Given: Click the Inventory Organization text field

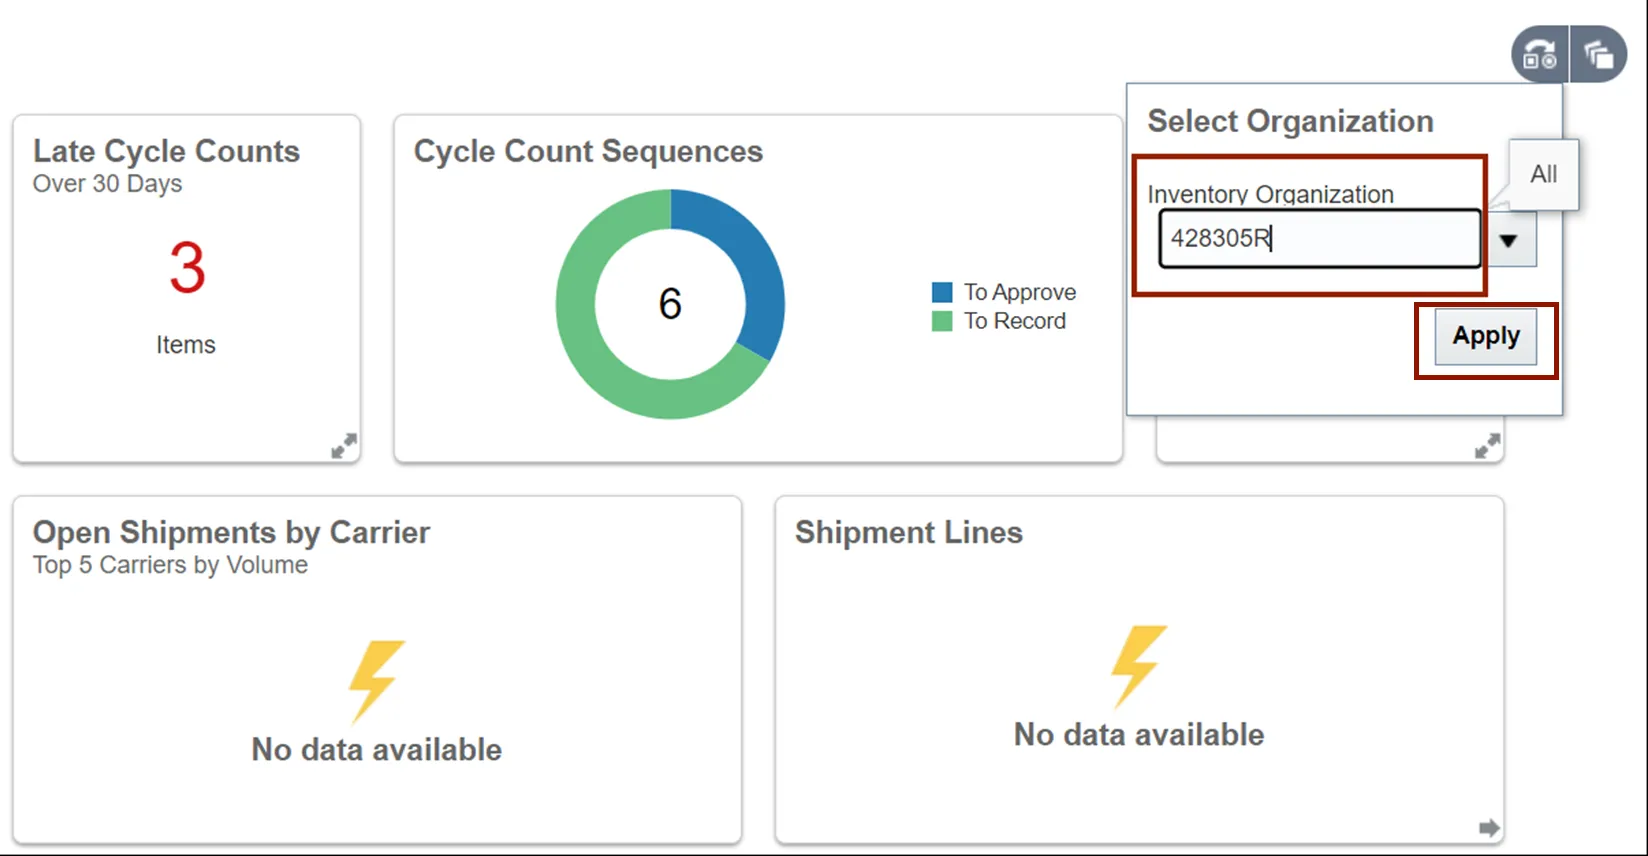Looking at the screenshot, I should click(1318, 239).
